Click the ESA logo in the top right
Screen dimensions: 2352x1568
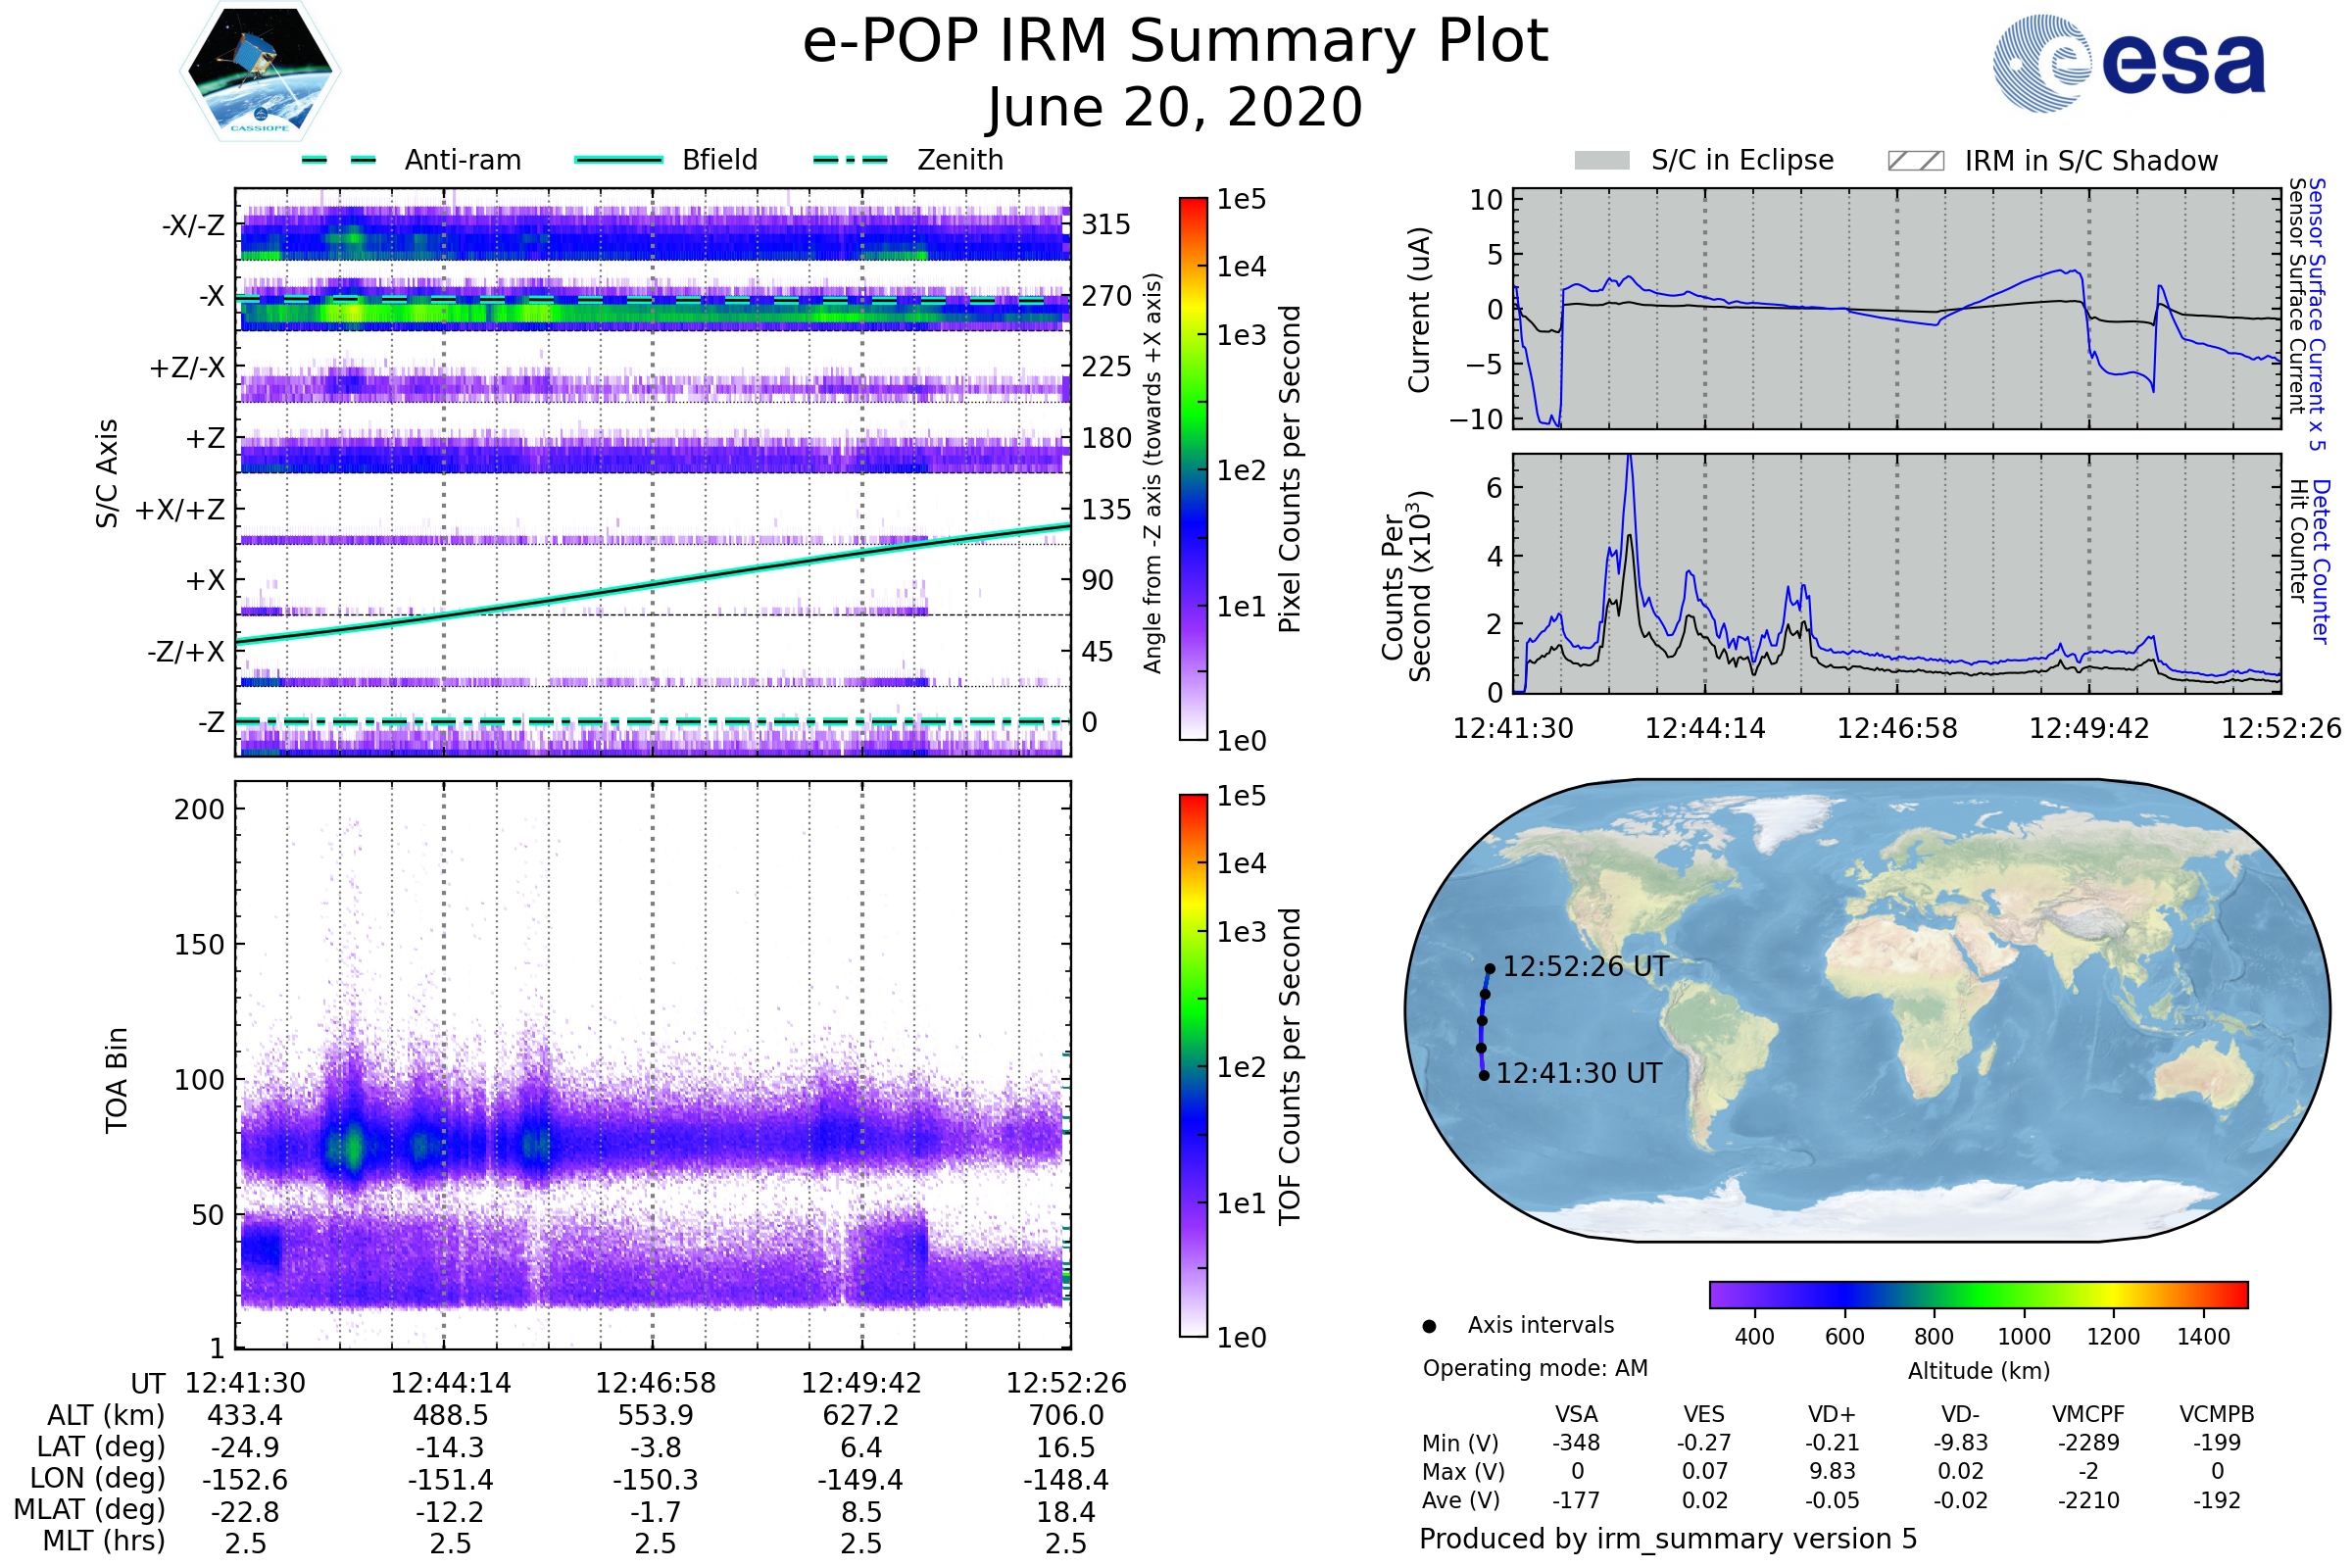tap(2130, 63)
